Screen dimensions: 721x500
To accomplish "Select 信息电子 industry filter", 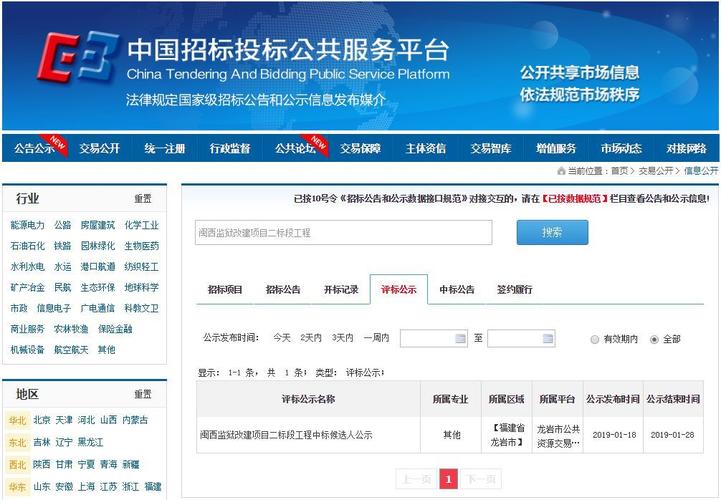I will pos(54,308).
